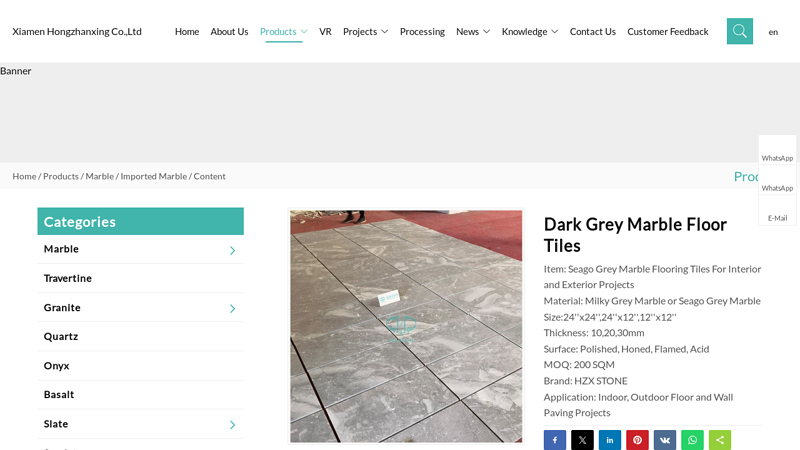Viewport: 800px width, 450px height.
Task: Expand the Granite category chevron
Action: point(232,308)
